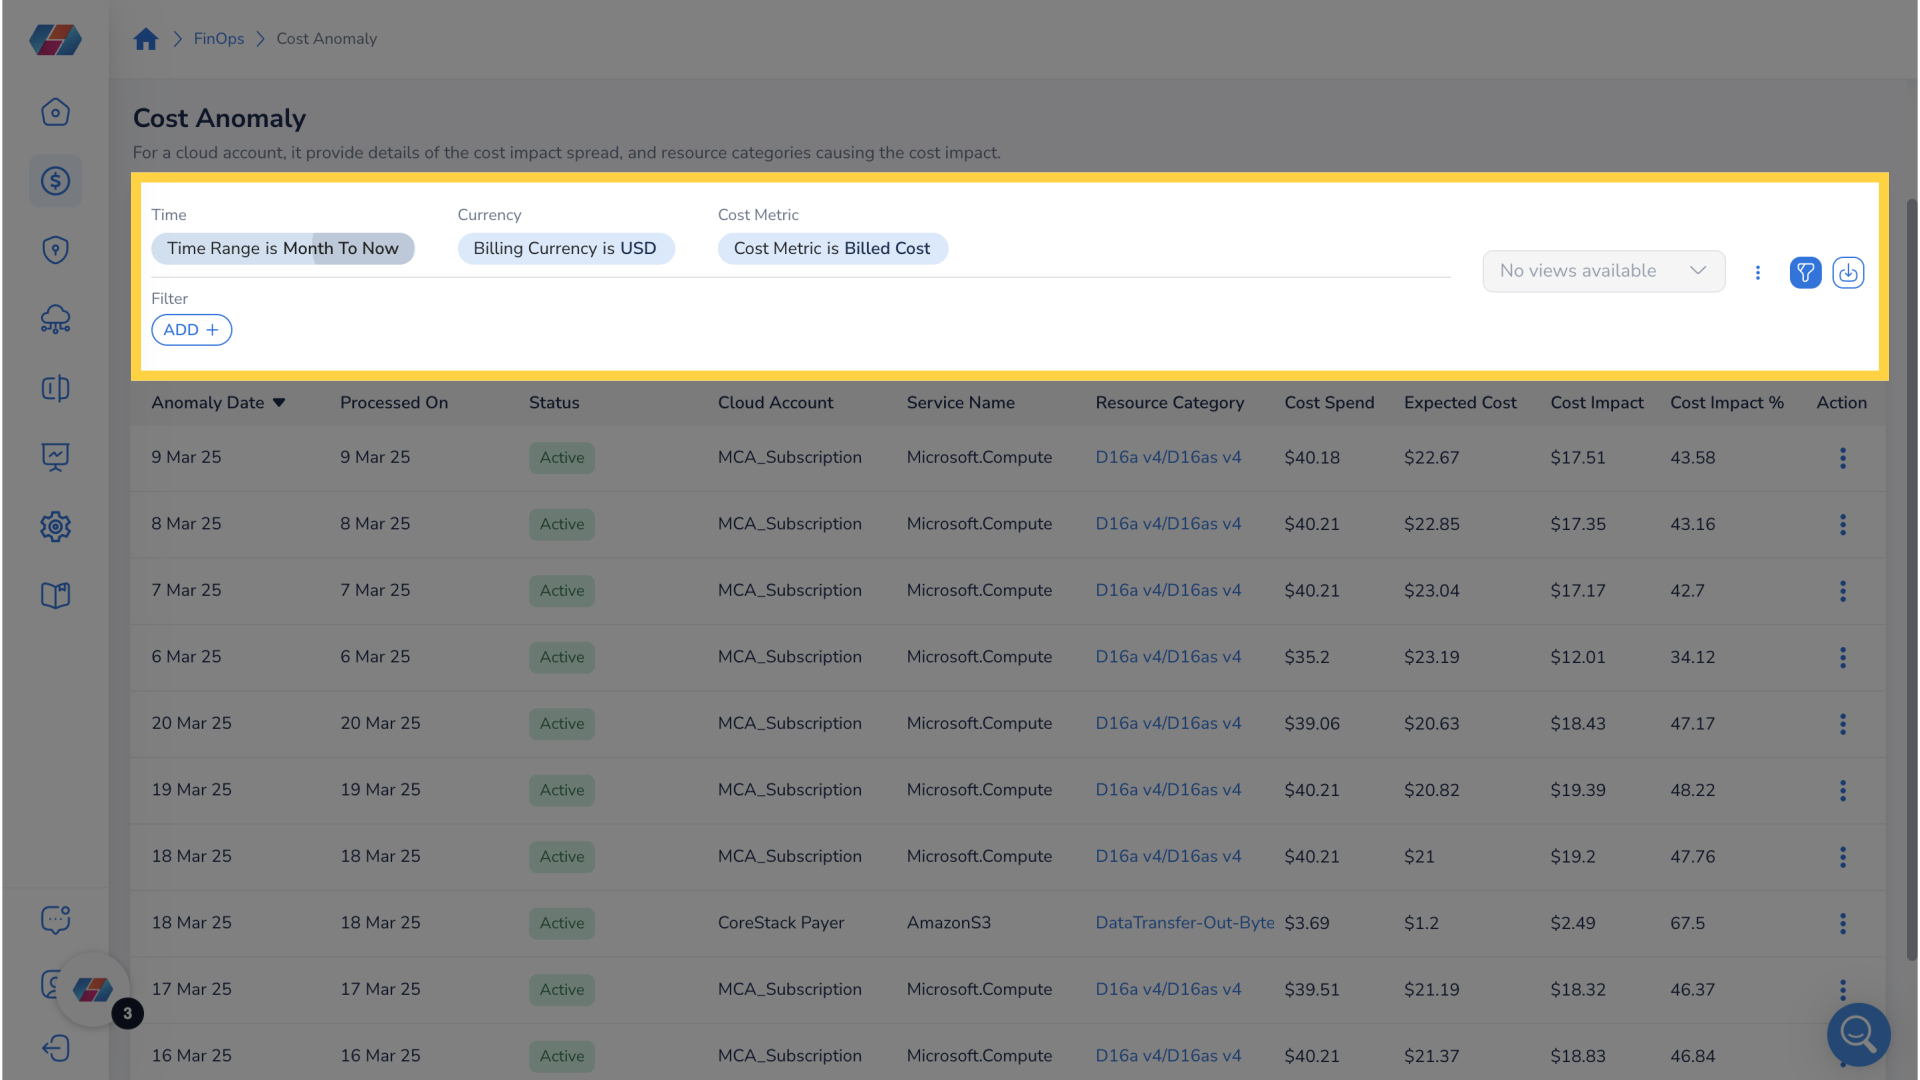Open action menu for 6 Mar 25 row
This screenshot has height=1080, width=1920.
[1842, 657]
